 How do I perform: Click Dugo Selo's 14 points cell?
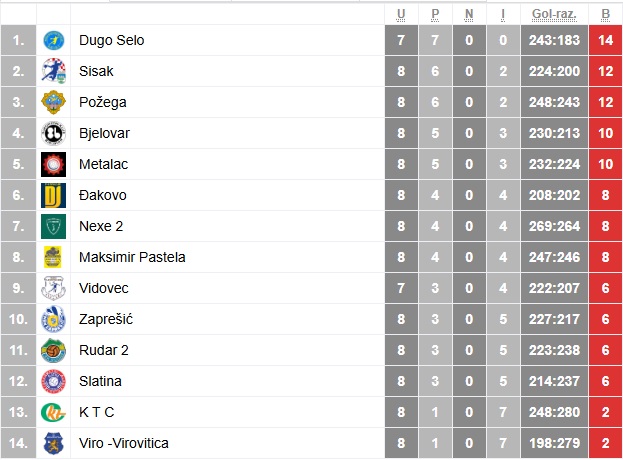[x=605, y=41]
